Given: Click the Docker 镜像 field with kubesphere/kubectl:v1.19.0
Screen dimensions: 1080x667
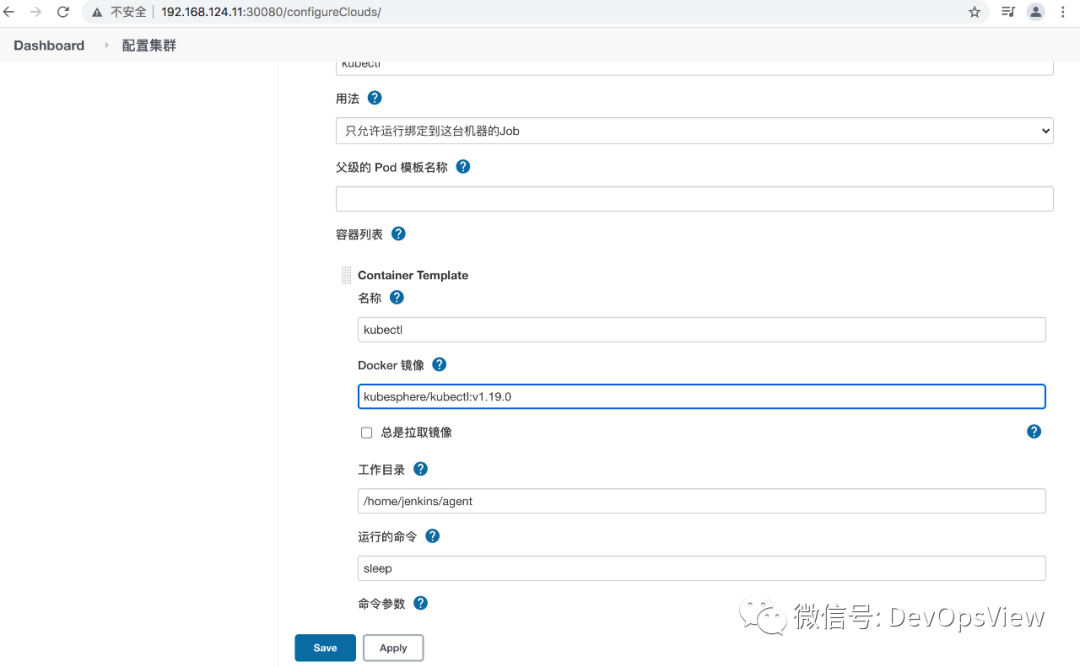Looking at the screenshot, I should pos(701,396).
